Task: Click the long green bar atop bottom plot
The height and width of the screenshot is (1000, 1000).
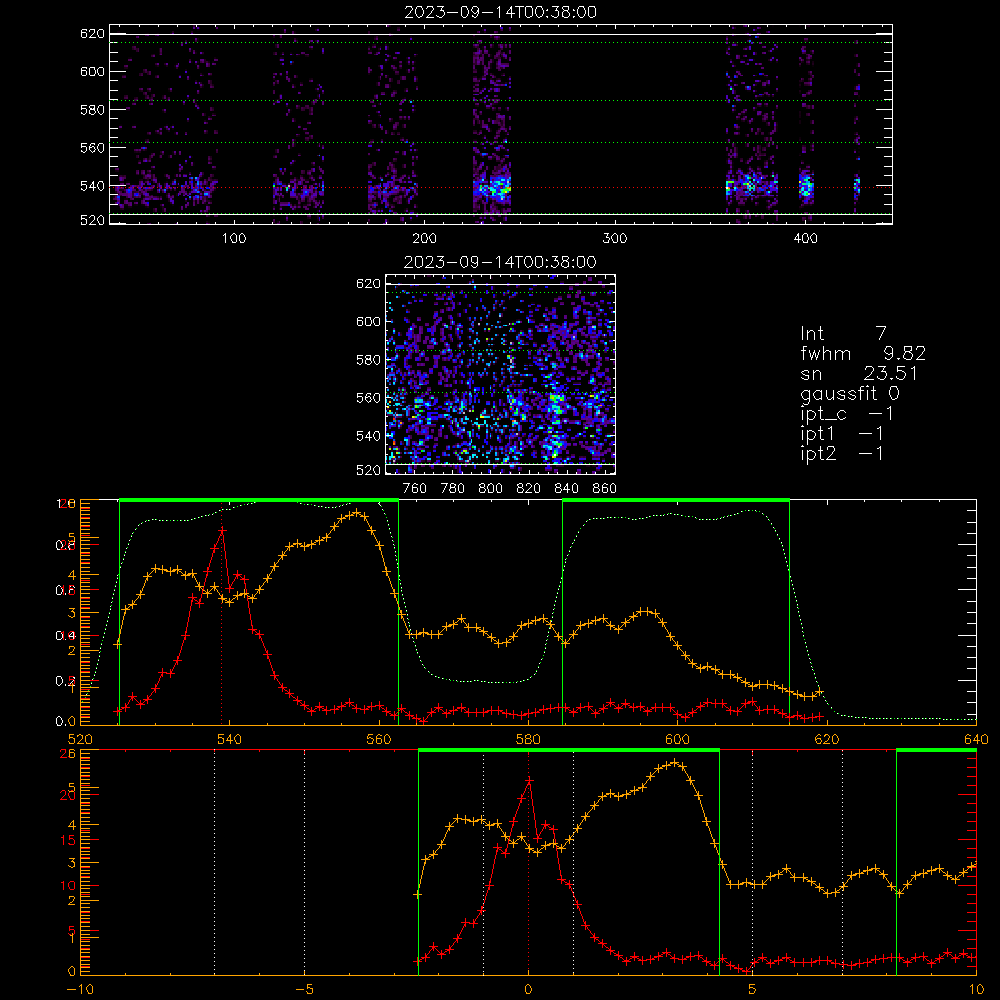Action: 569,750
